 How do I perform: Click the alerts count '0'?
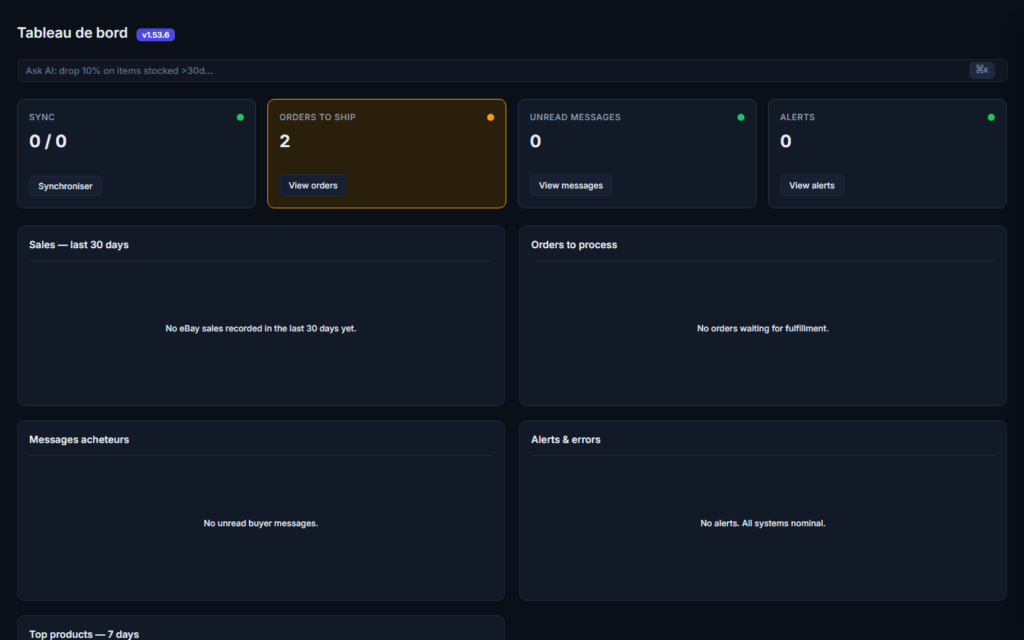pos(786,141)
